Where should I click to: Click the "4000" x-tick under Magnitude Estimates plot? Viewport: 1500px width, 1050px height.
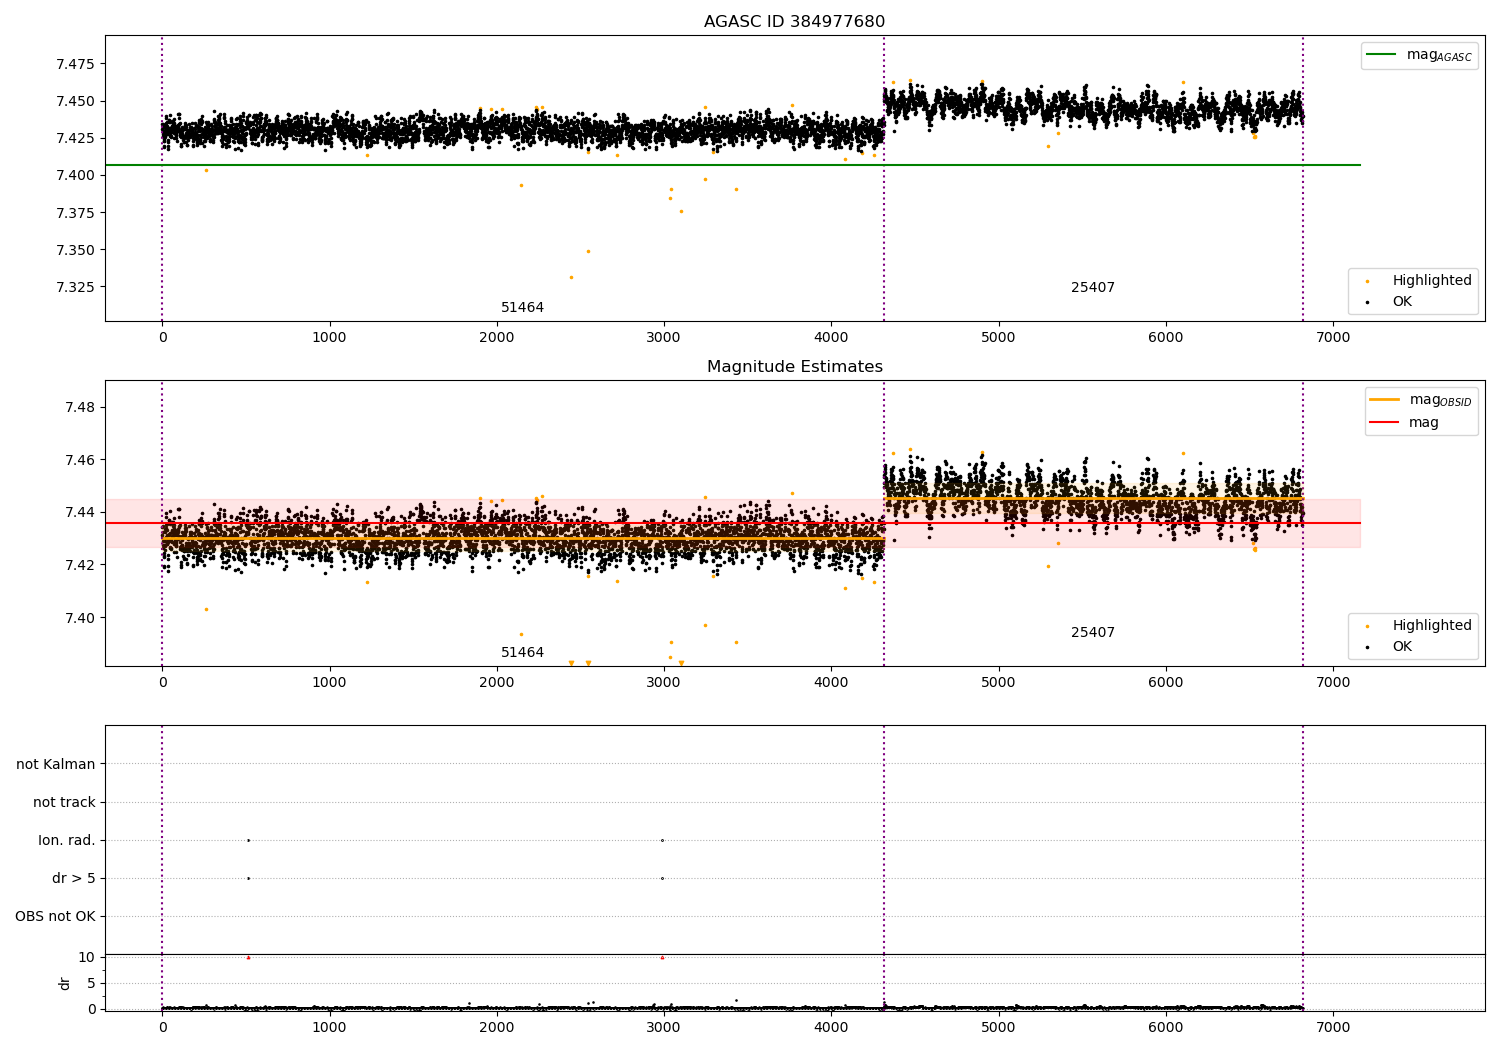click(x=831, y=683)
